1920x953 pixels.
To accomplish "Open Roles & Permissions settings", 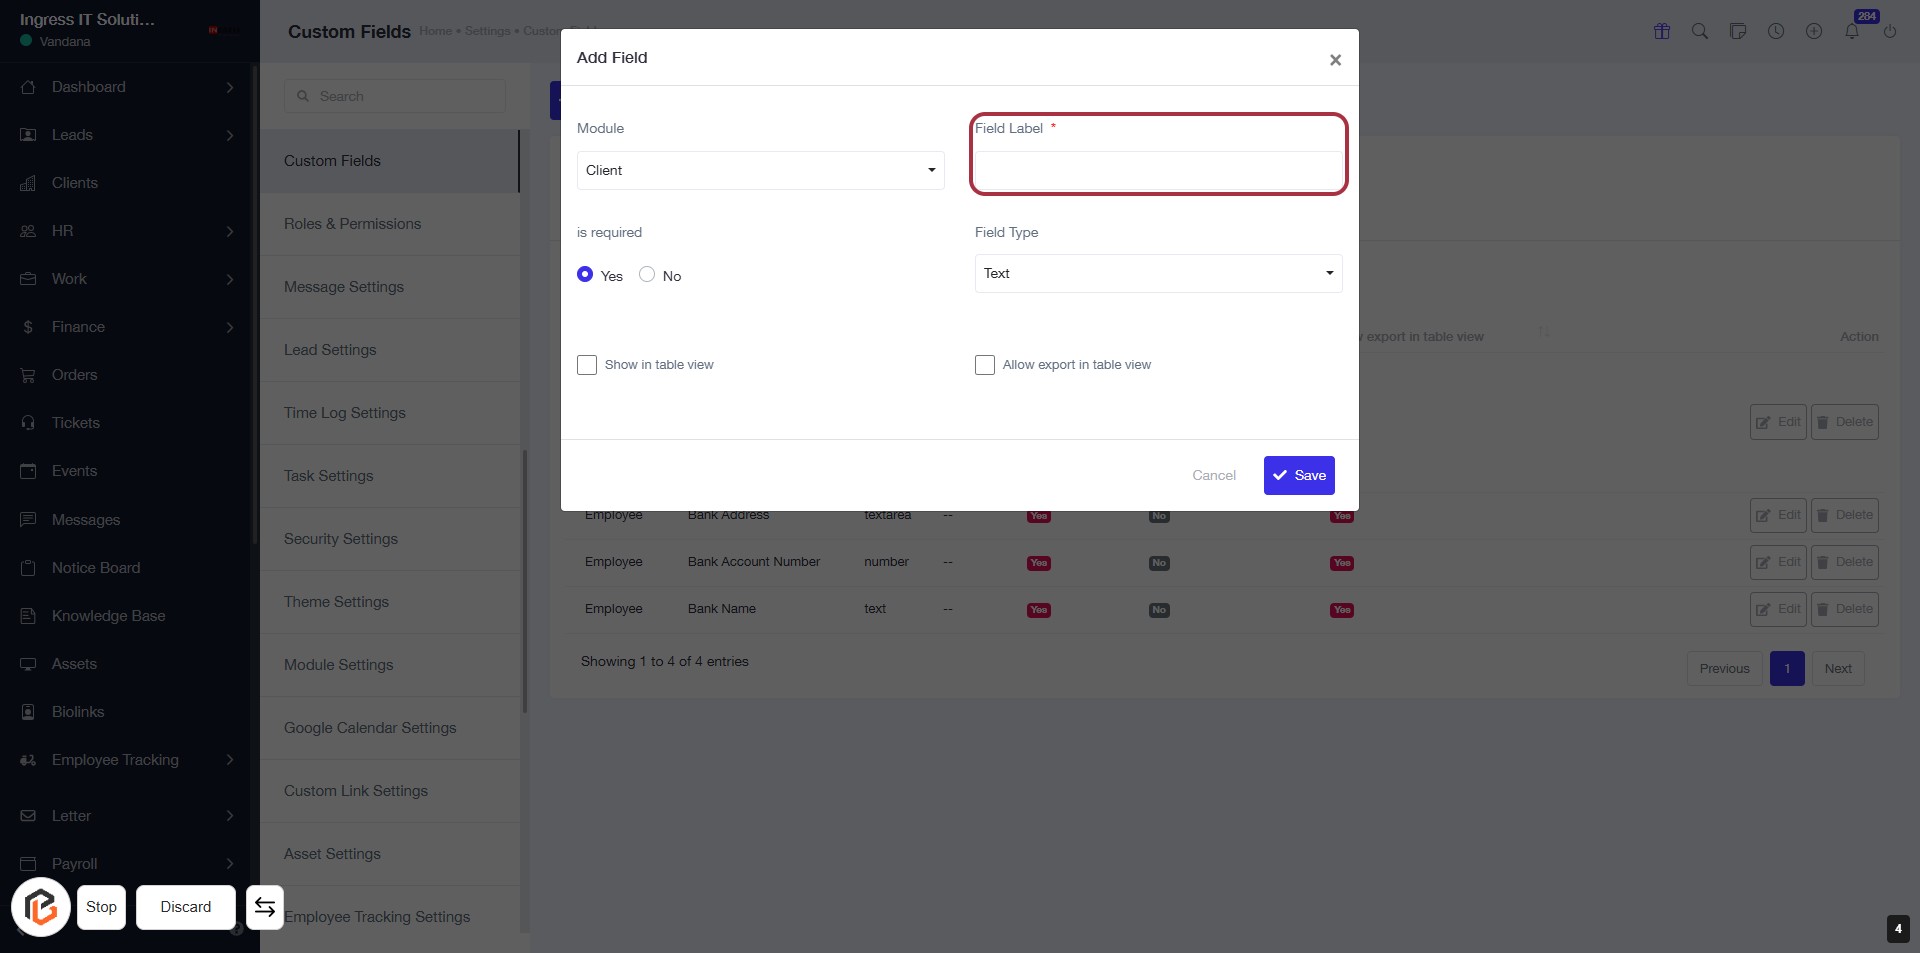I will [352, 224].
